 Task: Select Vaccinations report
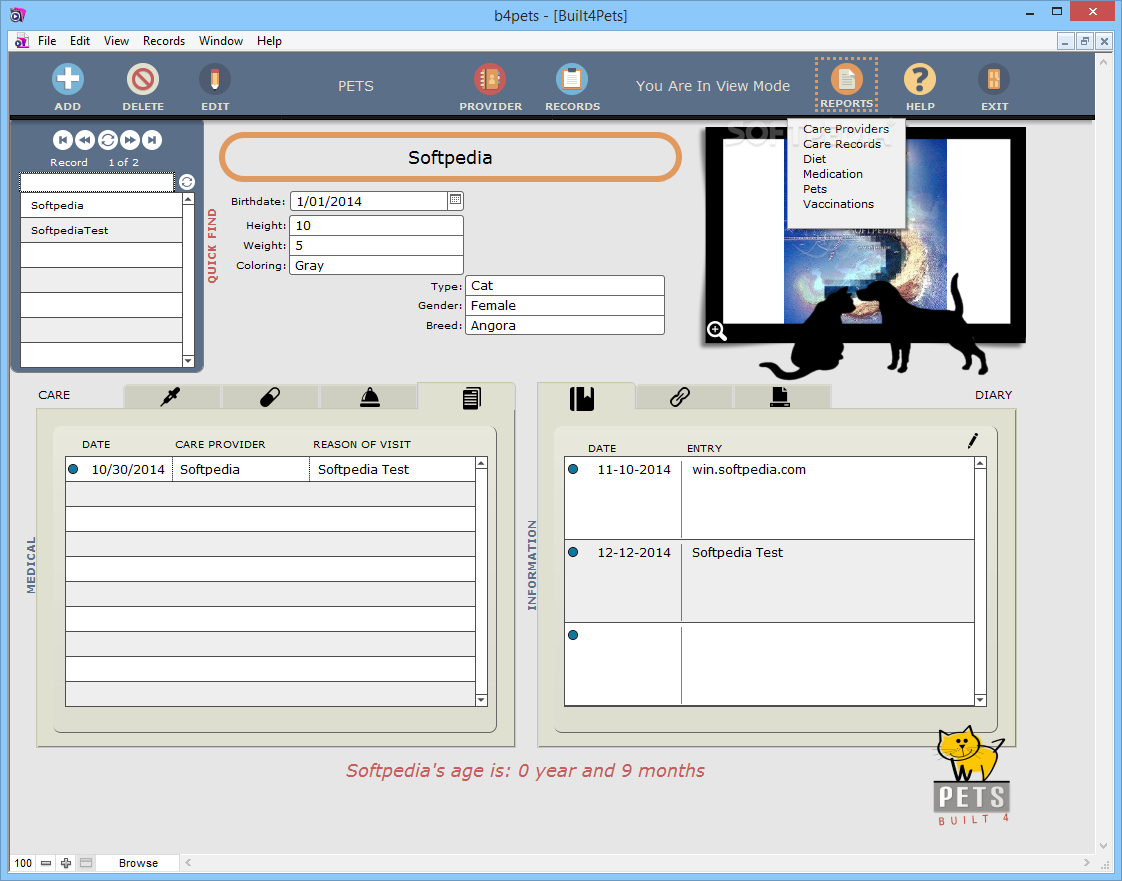[839, 204]
